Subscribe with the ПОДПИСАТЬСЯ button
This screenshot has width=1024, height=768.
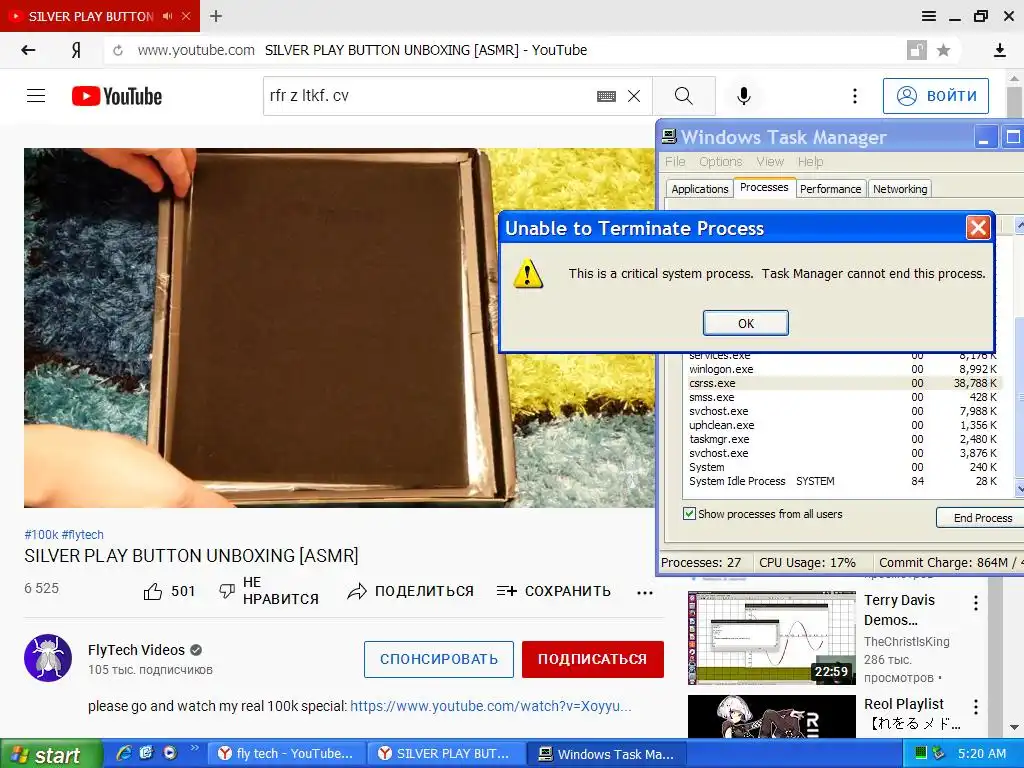point(592,659)
